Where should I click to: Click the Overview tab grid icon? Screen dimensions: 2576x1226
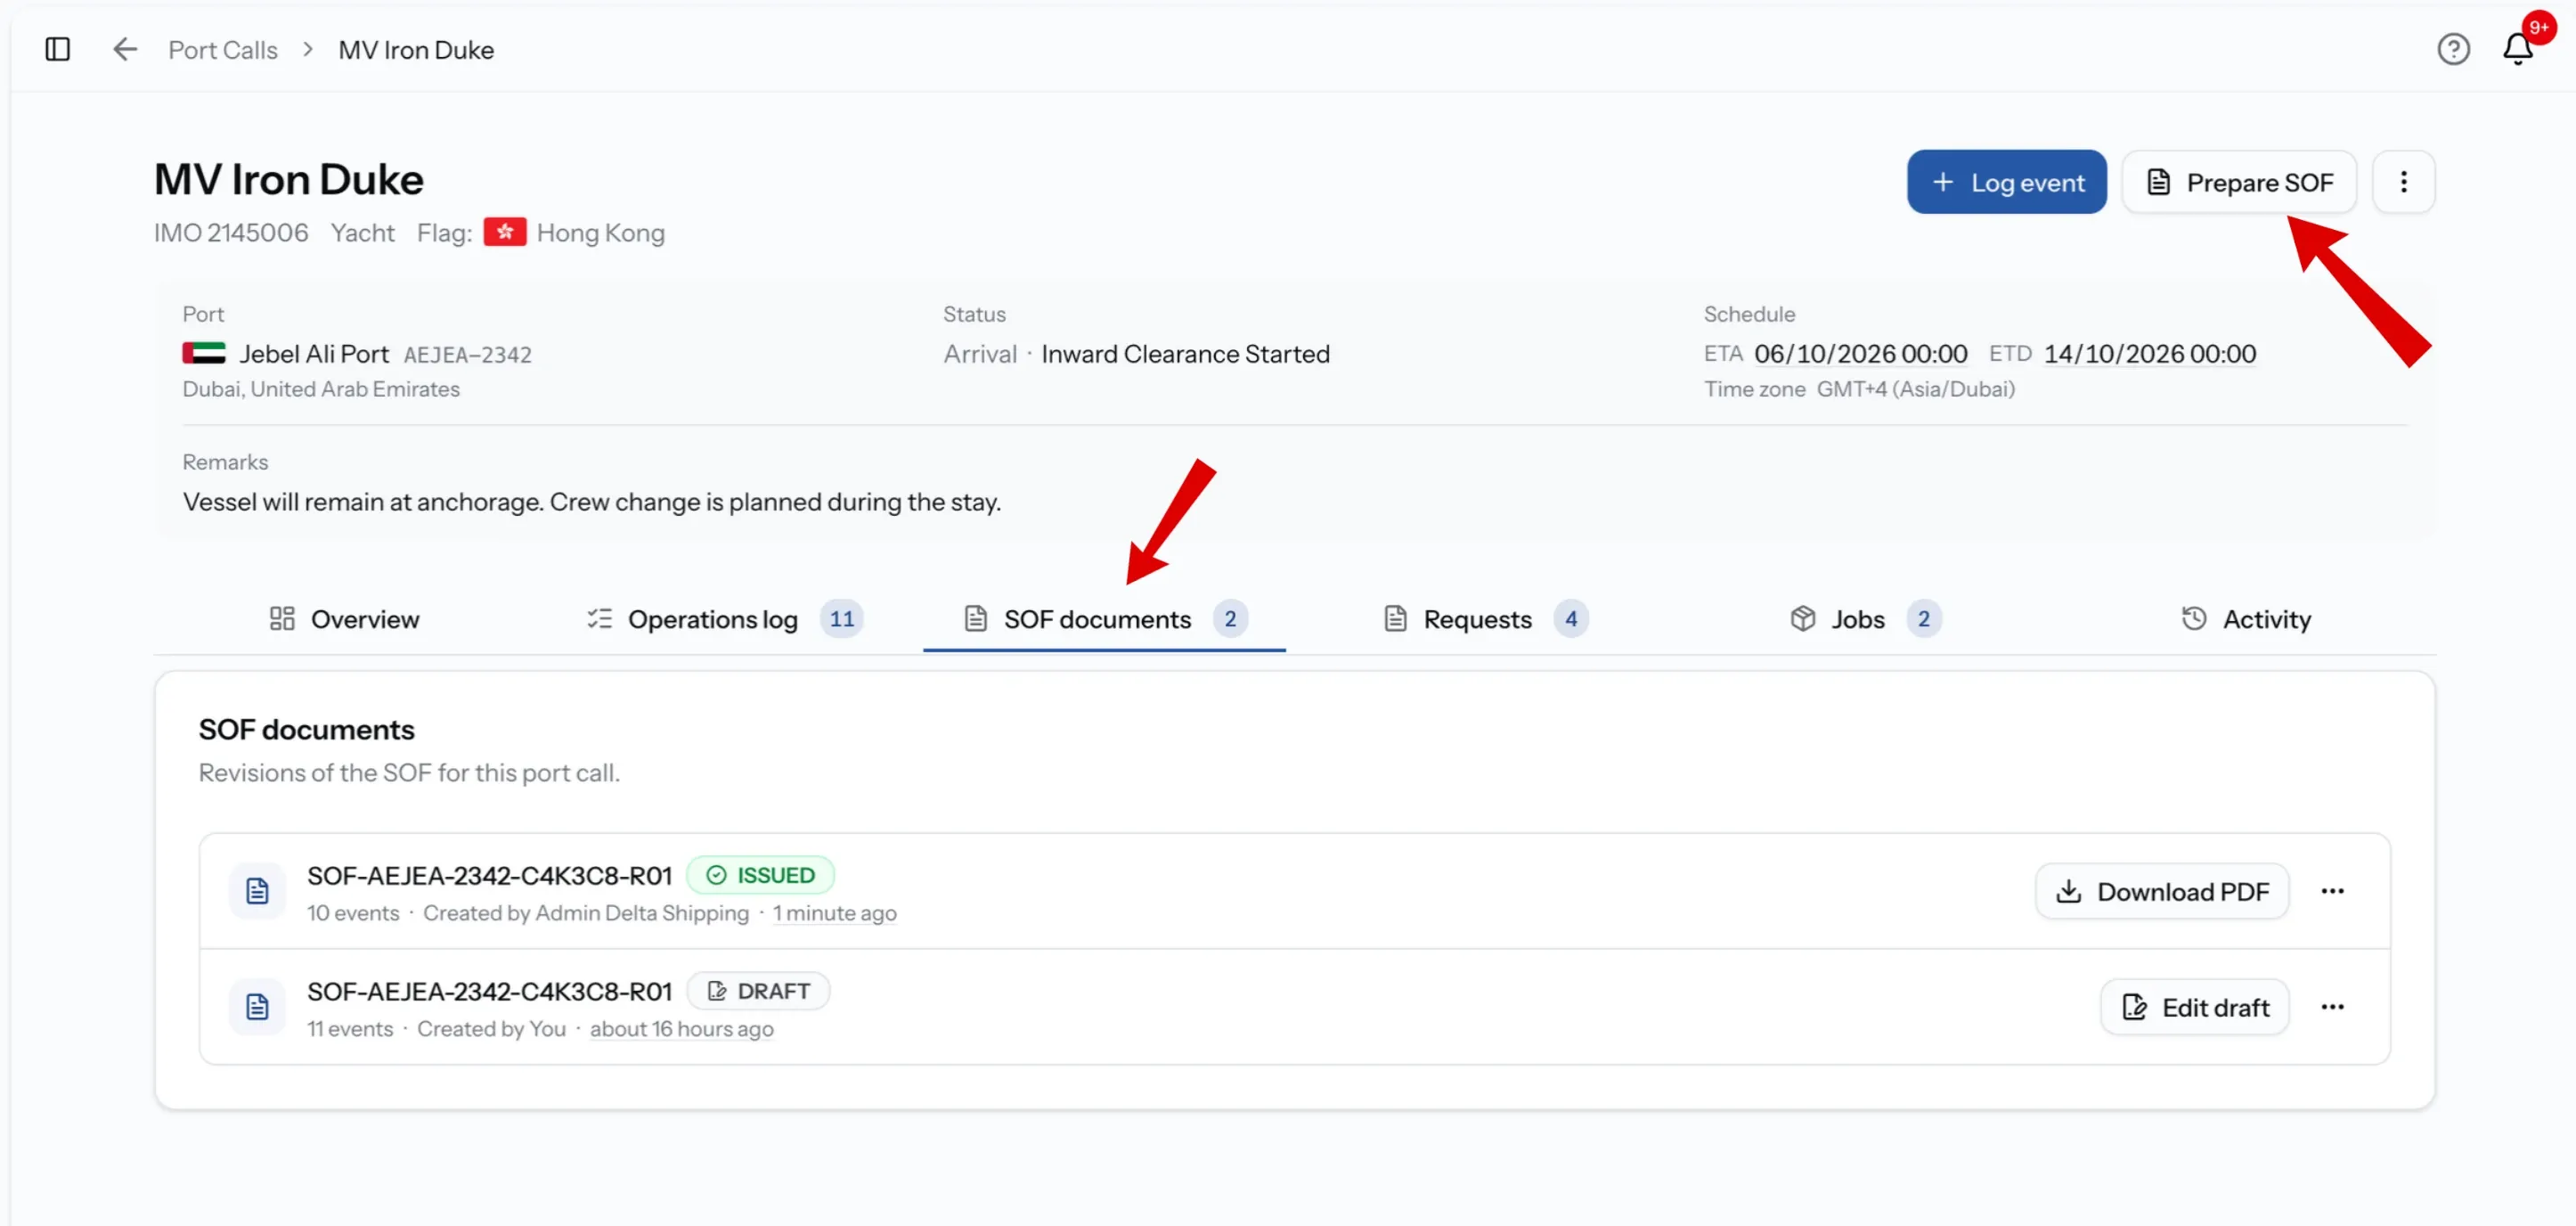[x=282, y=619]
